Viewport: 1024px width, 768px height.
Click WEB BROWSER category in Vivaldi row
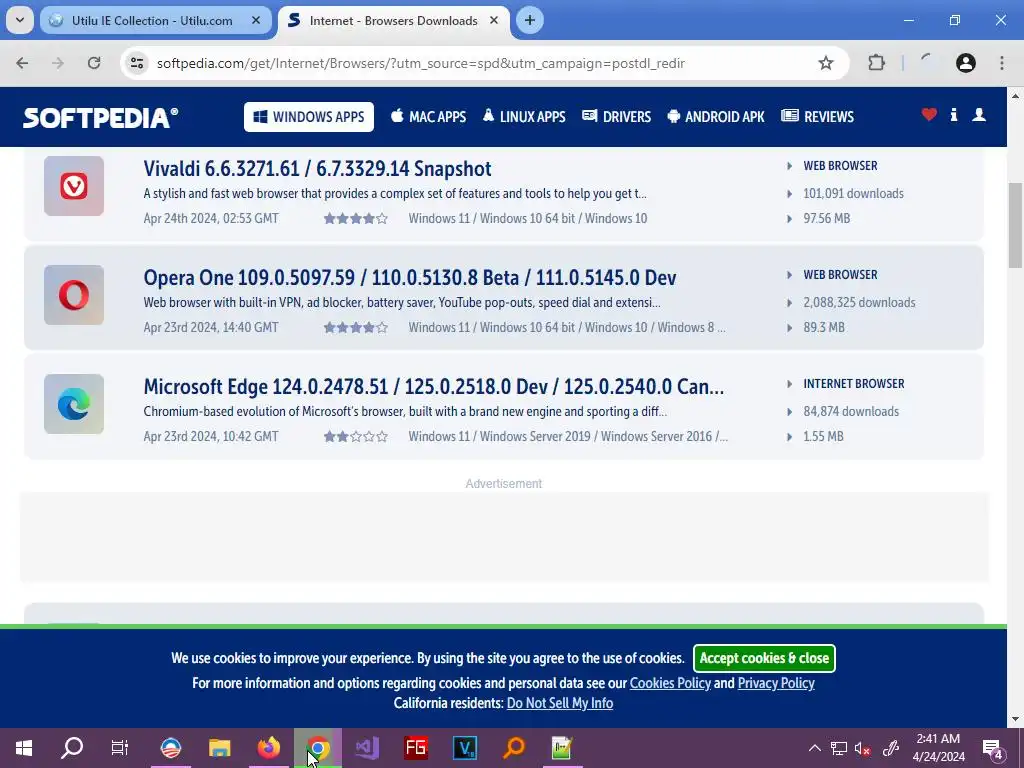840,166
